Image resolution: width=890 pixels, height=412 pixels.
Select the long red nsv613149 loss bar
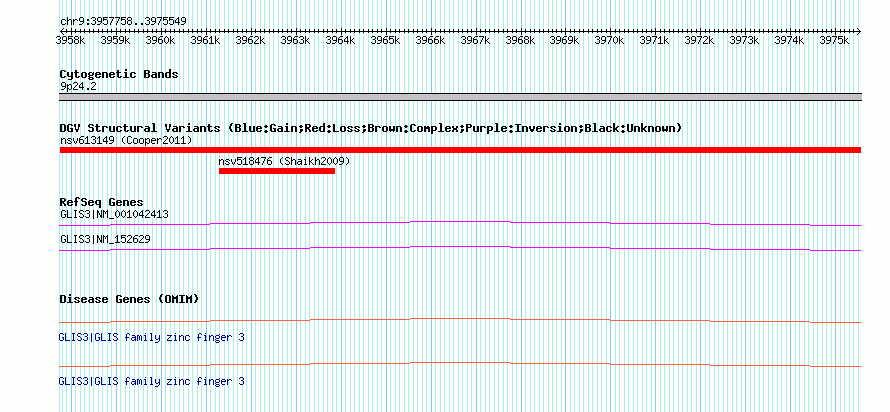coord(460,150)
